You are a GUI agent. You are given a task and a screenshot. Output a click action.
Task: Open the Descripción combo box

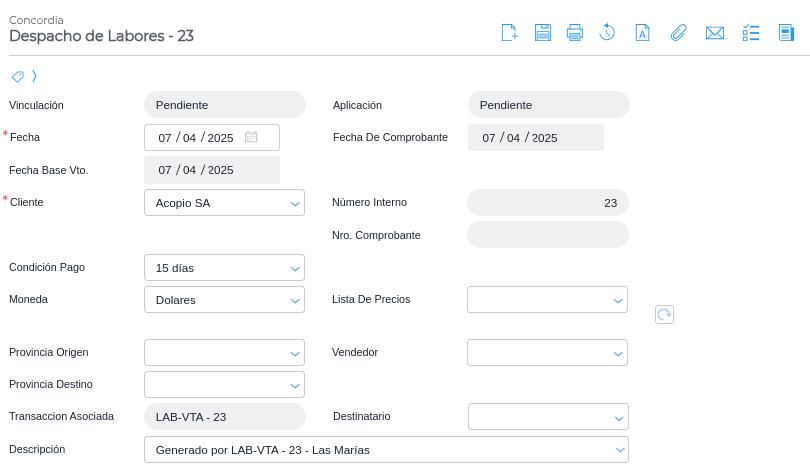point(386,450)
